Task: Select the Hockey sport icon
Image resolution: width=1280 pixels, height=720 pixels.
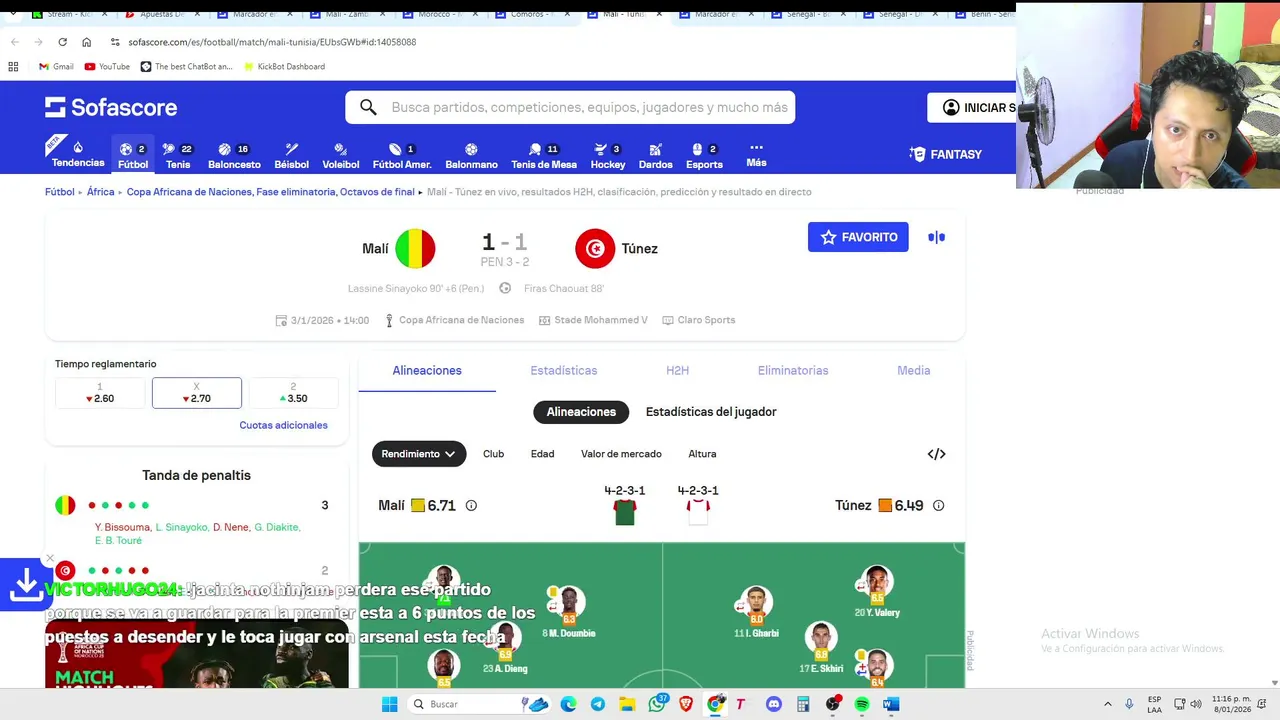Action: tap(607, 155)
